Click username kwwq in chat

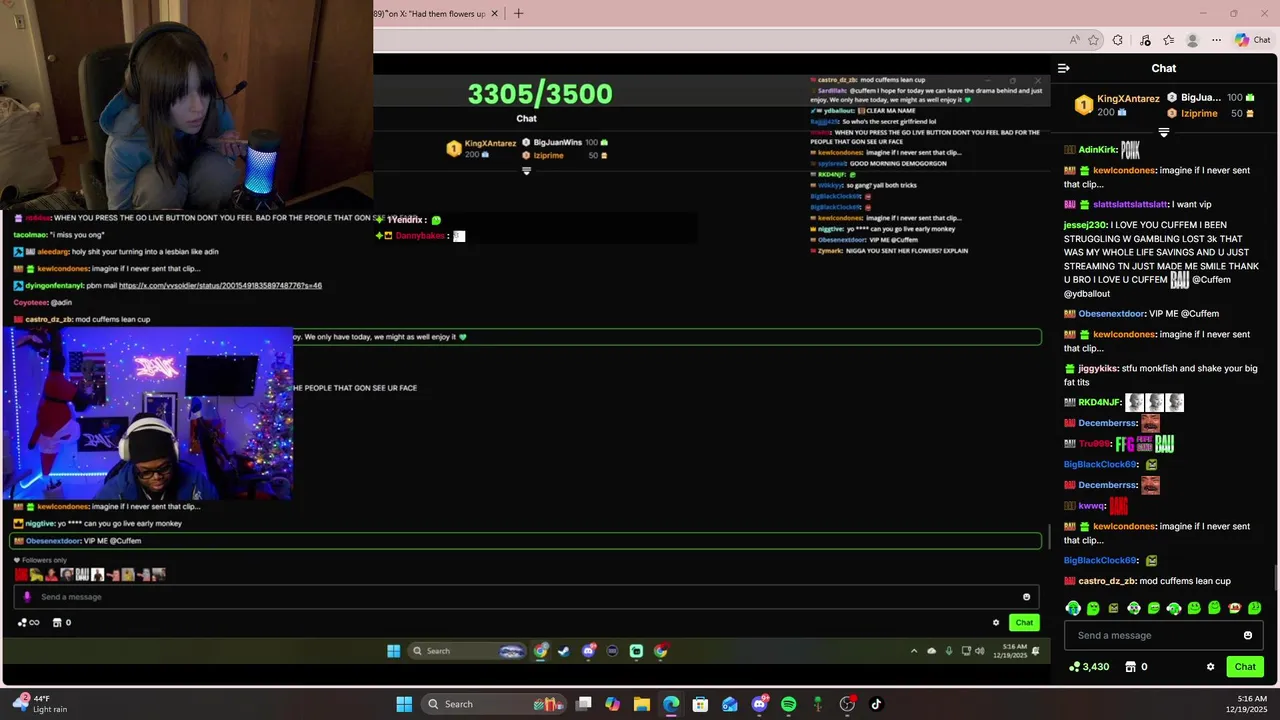[x=1092, y=506]
